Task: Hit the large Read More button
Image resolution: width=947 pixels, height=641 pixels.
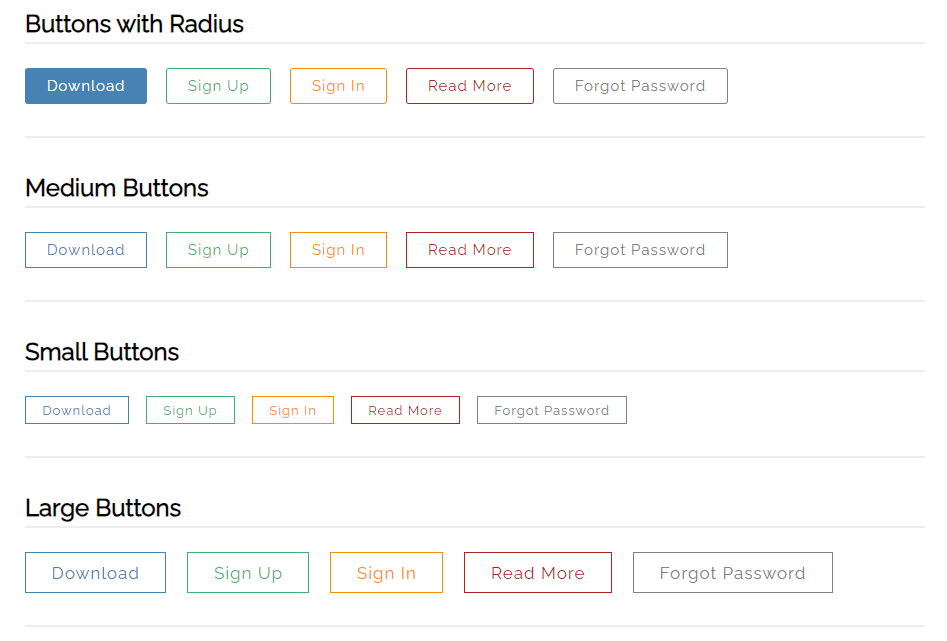Action: (x=538, y=572)
